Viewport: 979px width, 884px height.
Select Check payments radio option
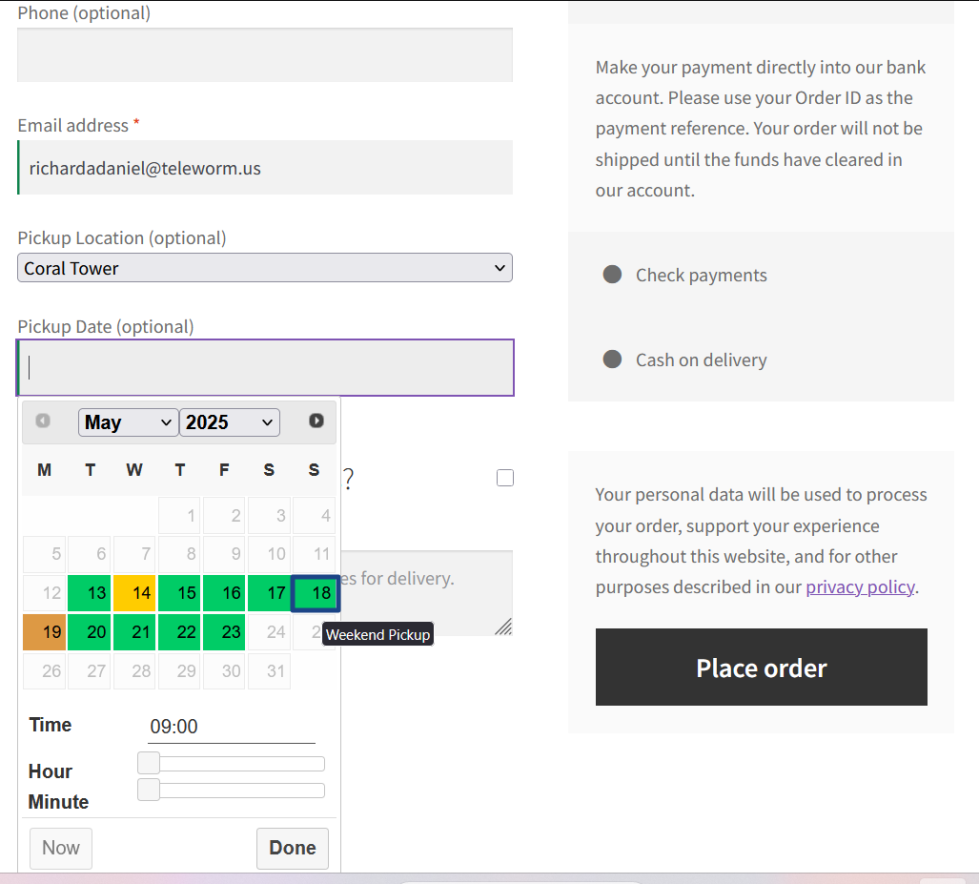[x=612, y=275]
